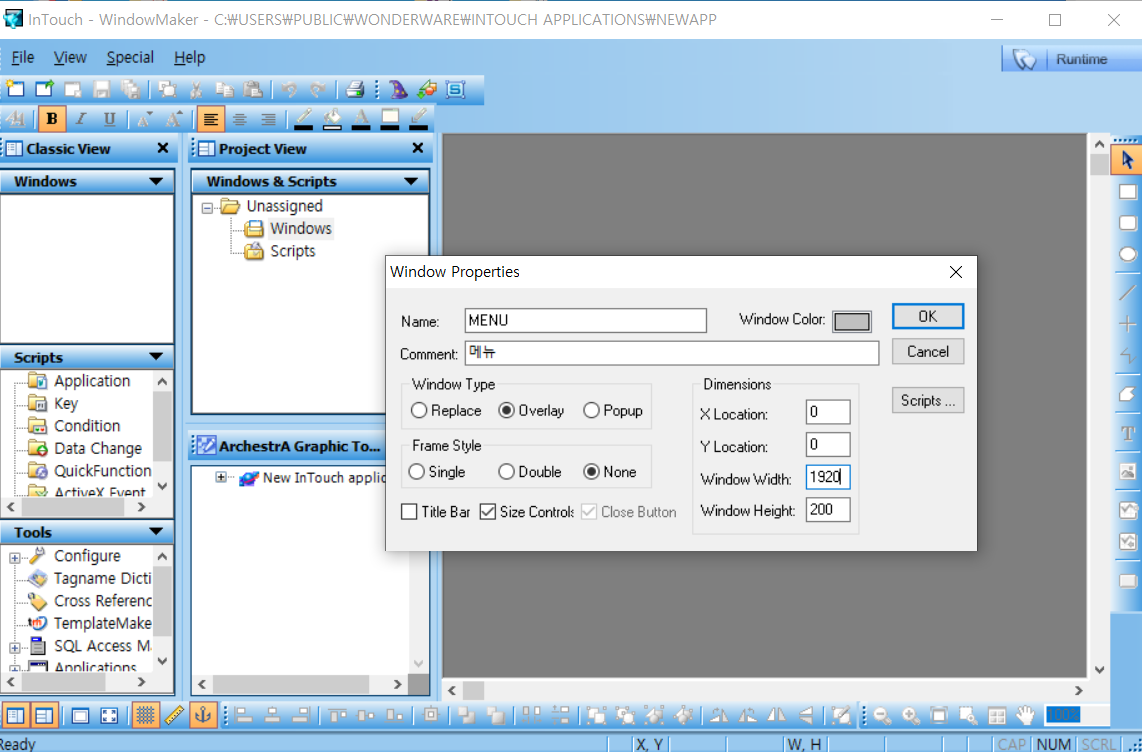Expand the SQL Access Manager node
Image resolution: width=1142 pixels, height=752 pixels.
[x=15, y=647]
